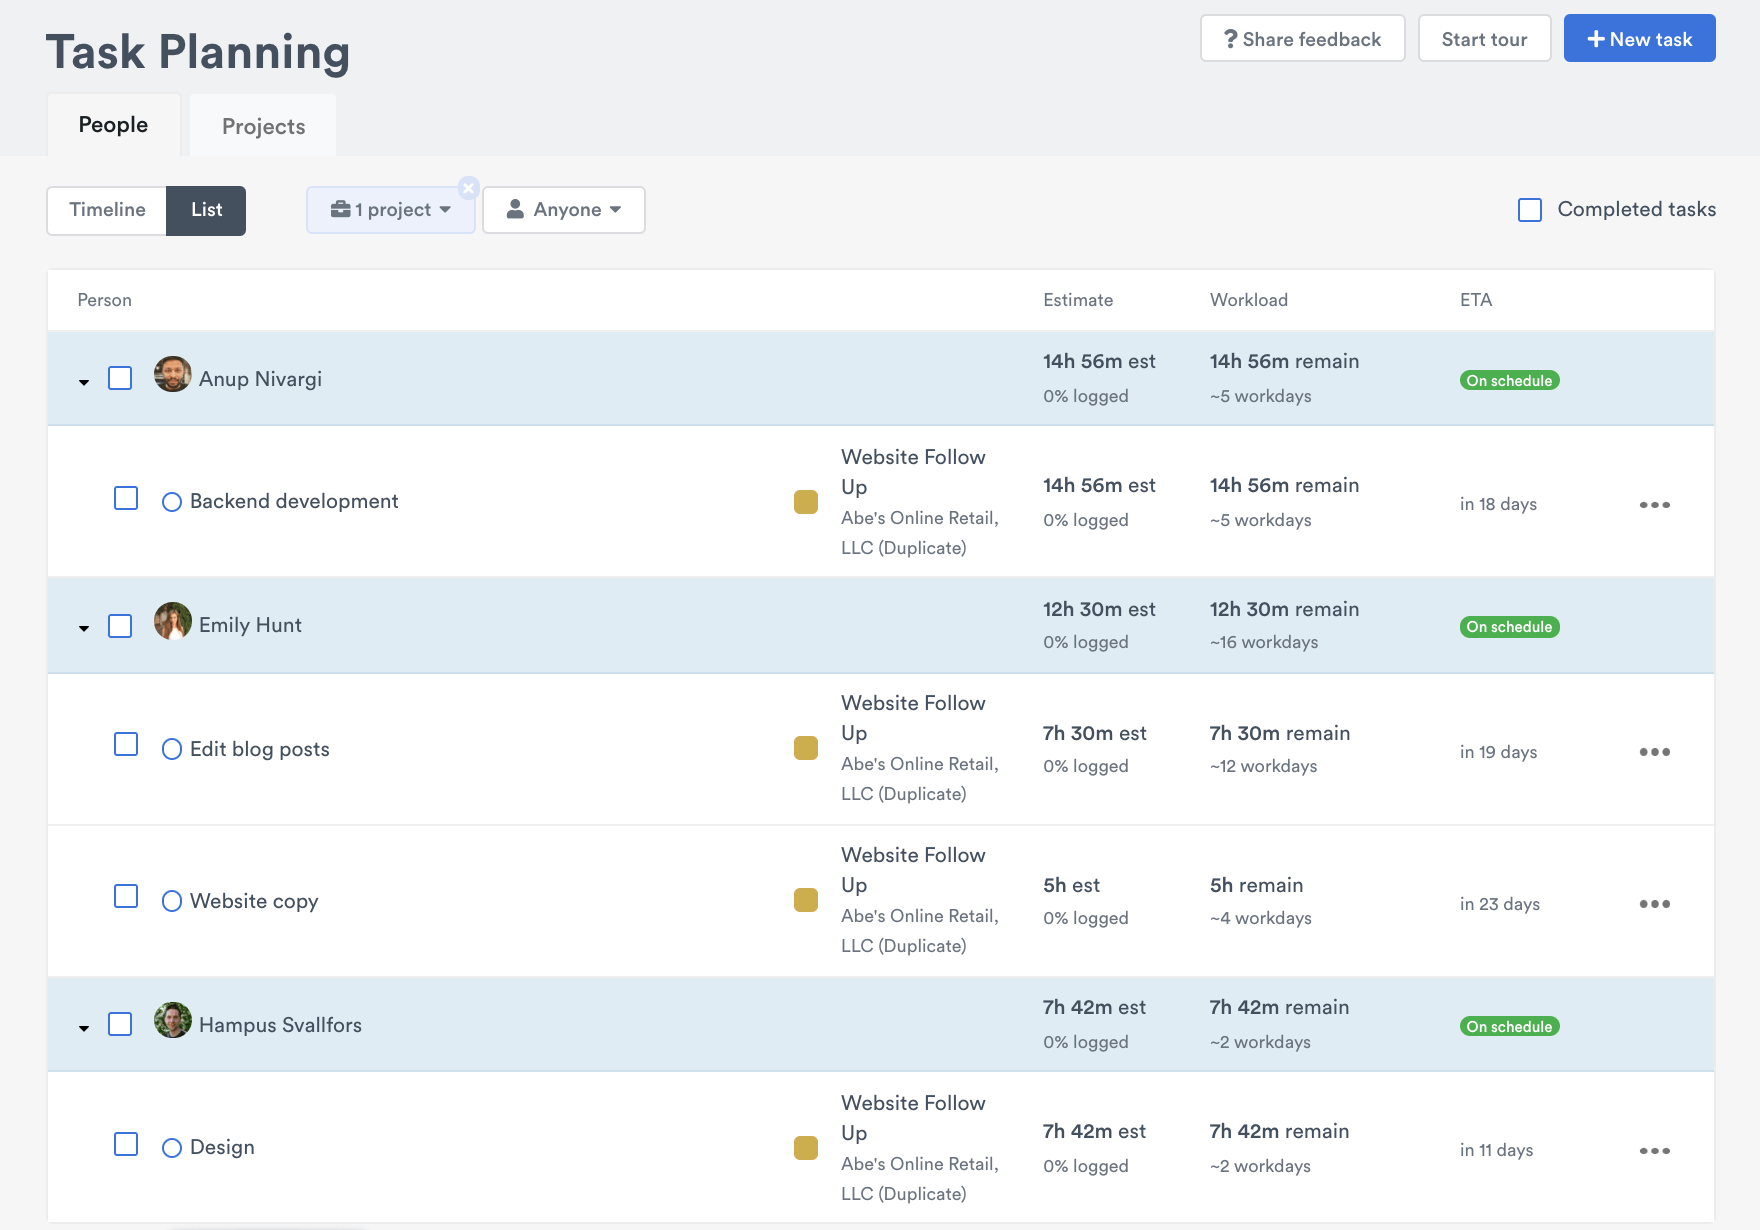The height and width of the screenshot is (1230, 1760).
Task: Open the three-dot menu for Design task
Action: pos(1654,1151)
